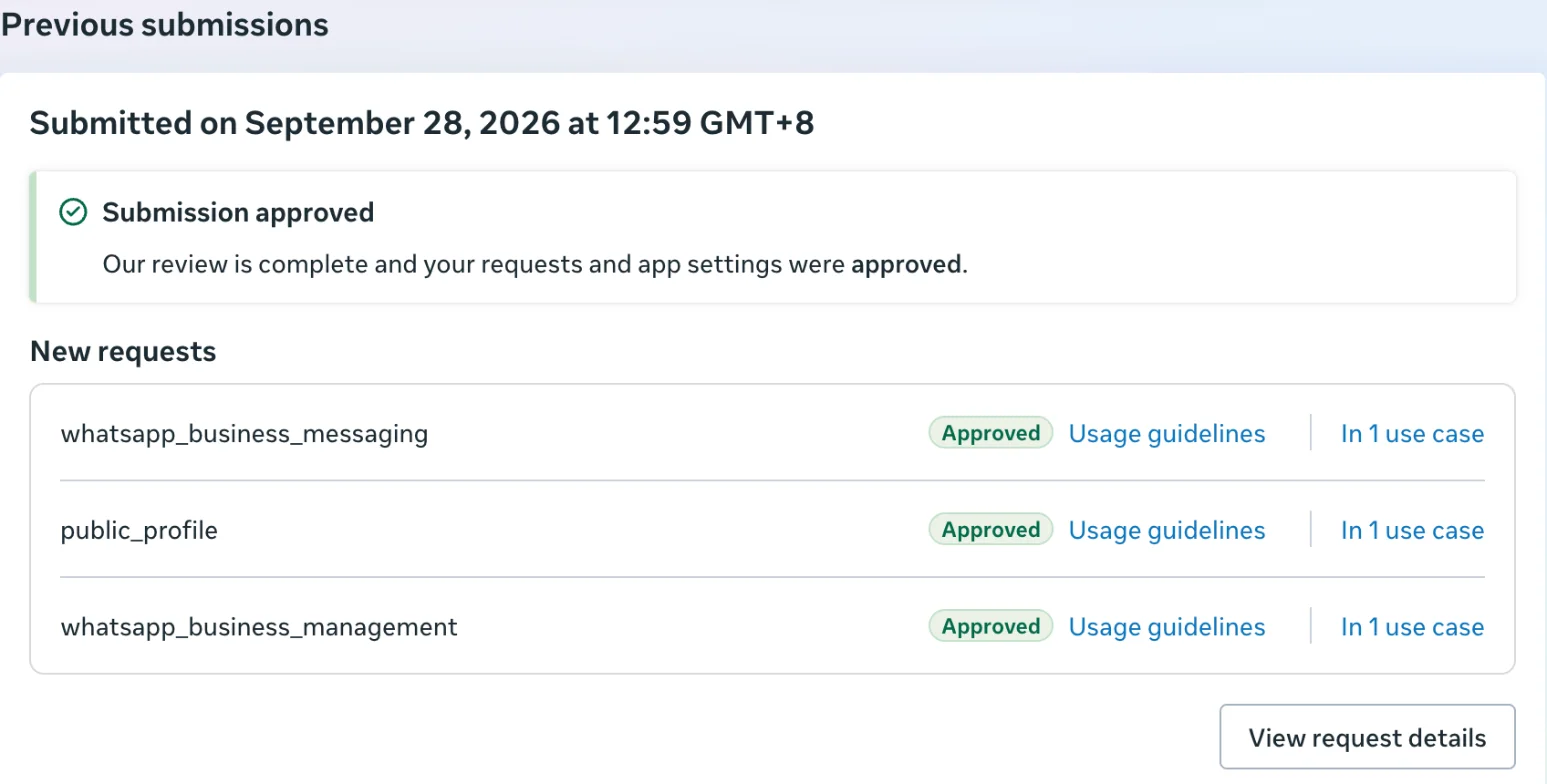Click the Previous submissions heading

[x=165, y=25]
